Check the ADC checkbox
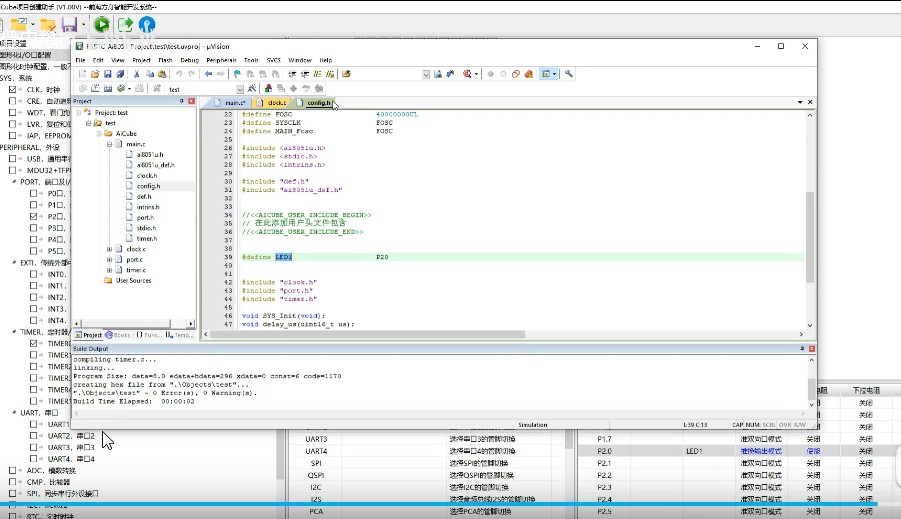The height and width of the screenshot is (519, 901). (13, 470)
